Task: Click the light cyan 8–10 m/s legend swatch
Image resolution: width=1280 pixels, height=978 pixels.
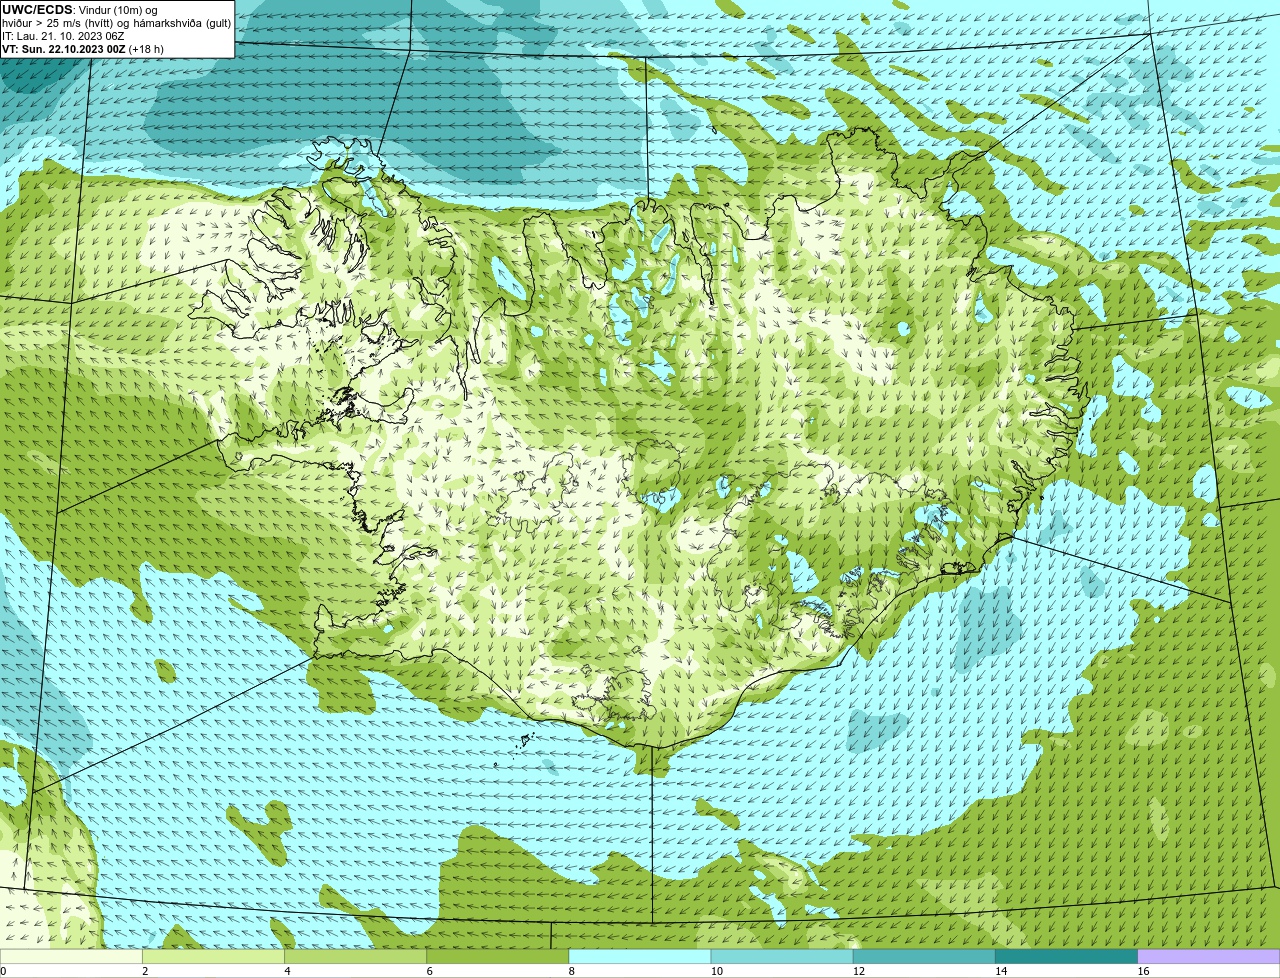Action: [x=639, y=956]
